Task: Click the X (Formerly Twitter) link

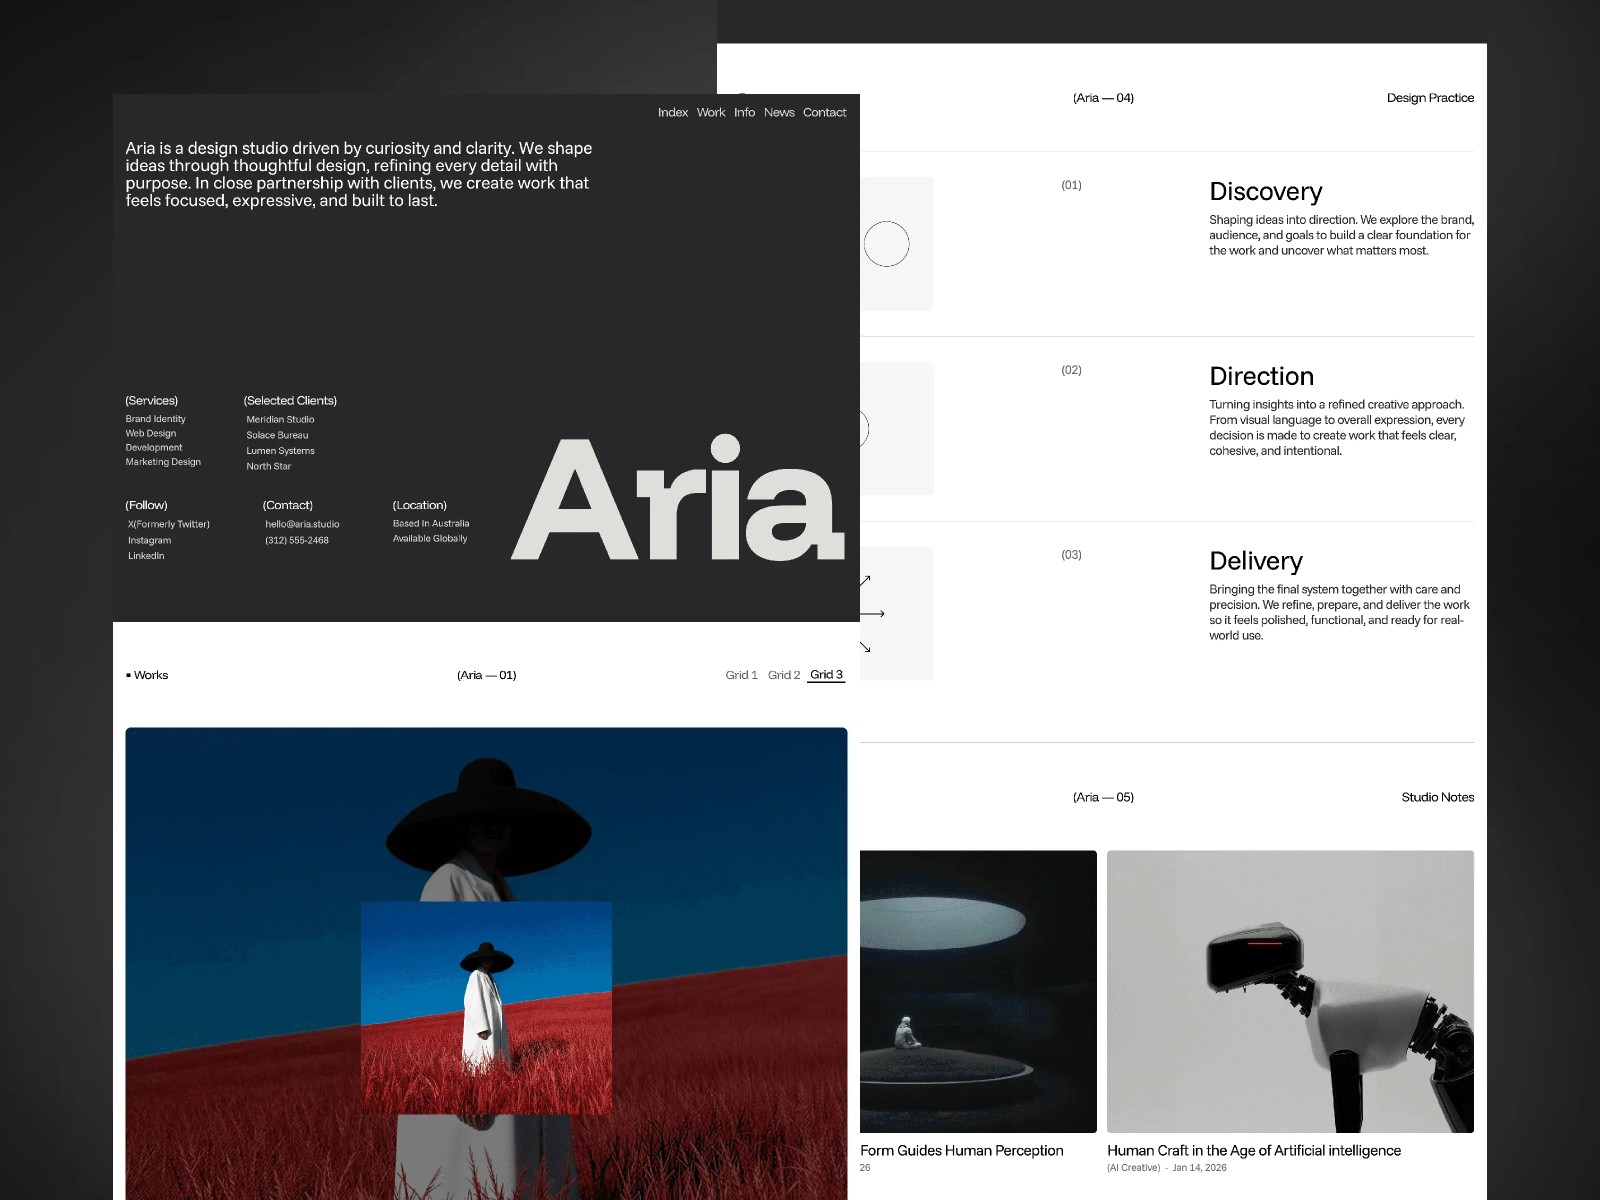Action: [x=168, y=523]
